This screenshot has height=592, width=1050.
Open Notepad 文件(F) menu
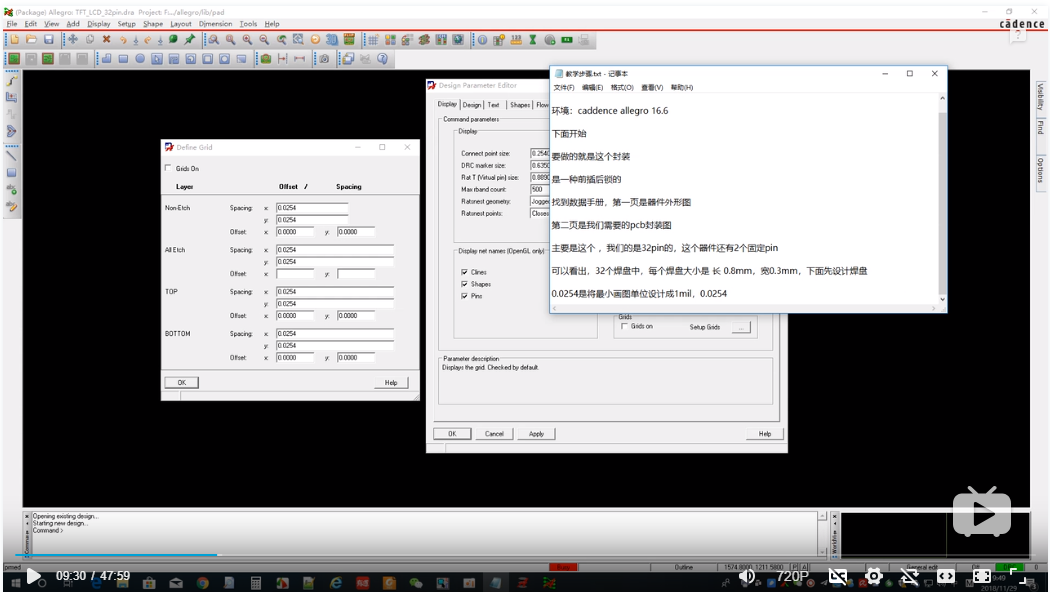pyautogui.click(x=564, y=88)
